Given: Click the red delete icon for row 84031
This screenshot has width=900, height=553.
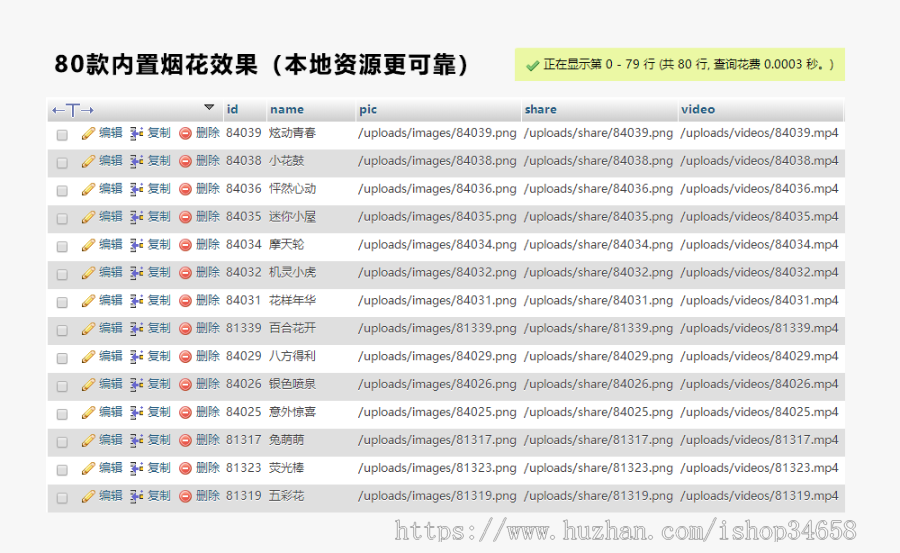Looking at the screenshot, I should pos(185,301).
